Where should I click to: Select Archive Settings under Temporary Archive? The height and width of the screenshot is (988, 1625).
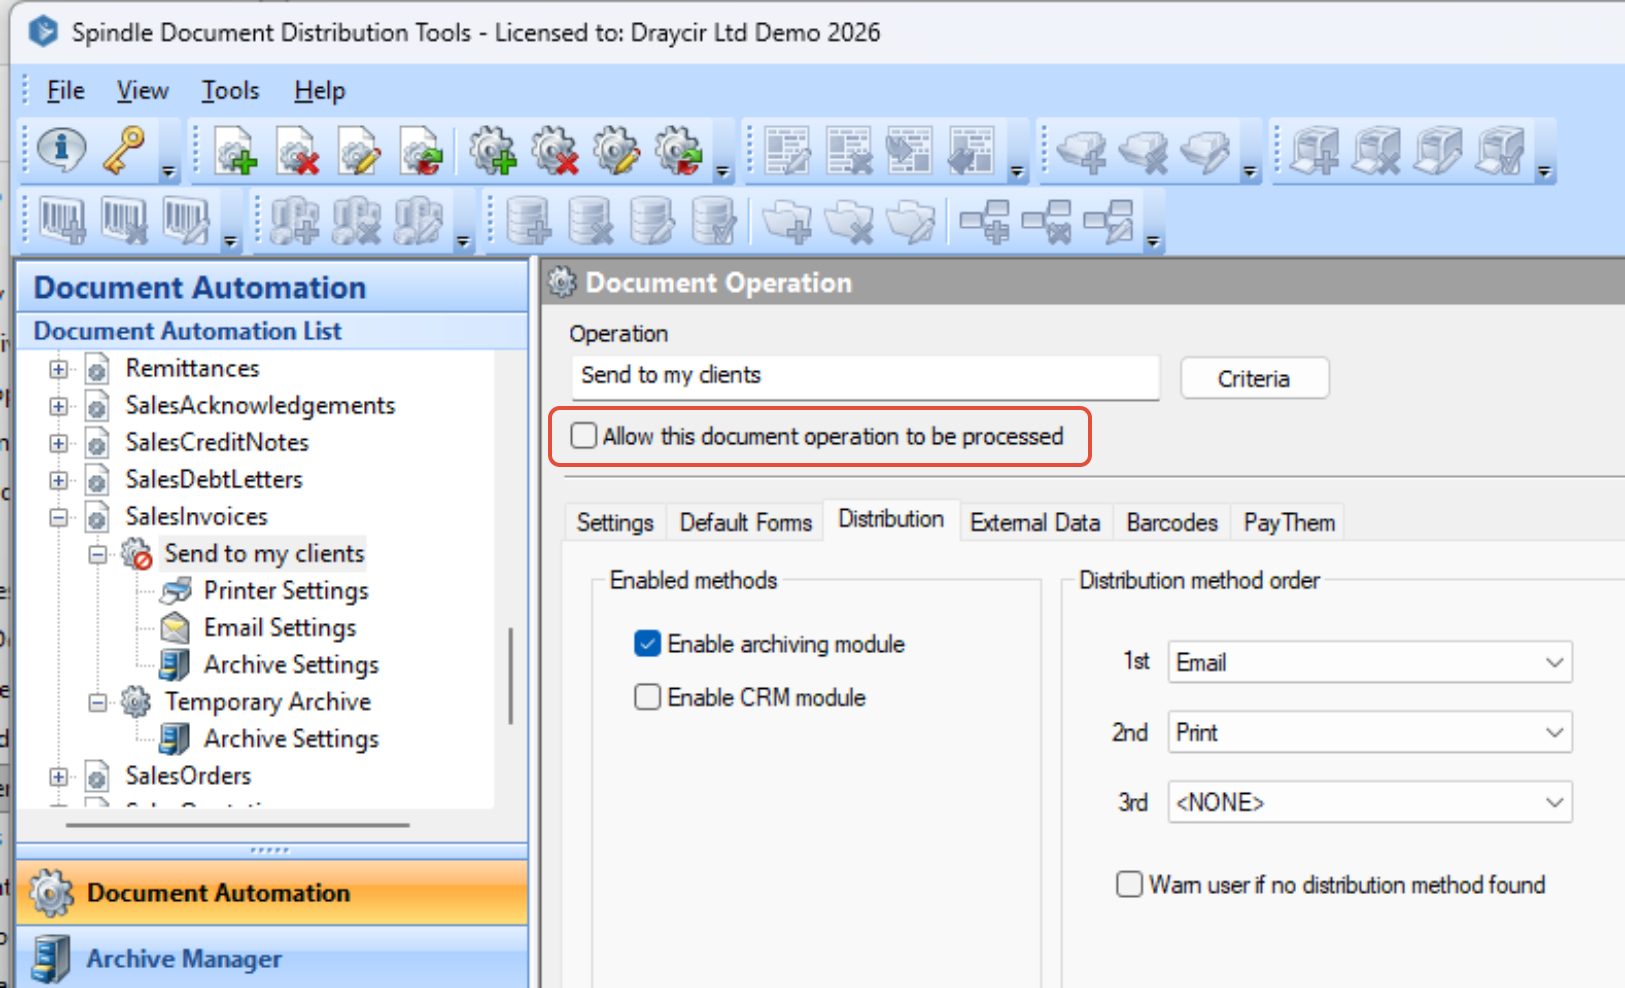coord(291,739)
